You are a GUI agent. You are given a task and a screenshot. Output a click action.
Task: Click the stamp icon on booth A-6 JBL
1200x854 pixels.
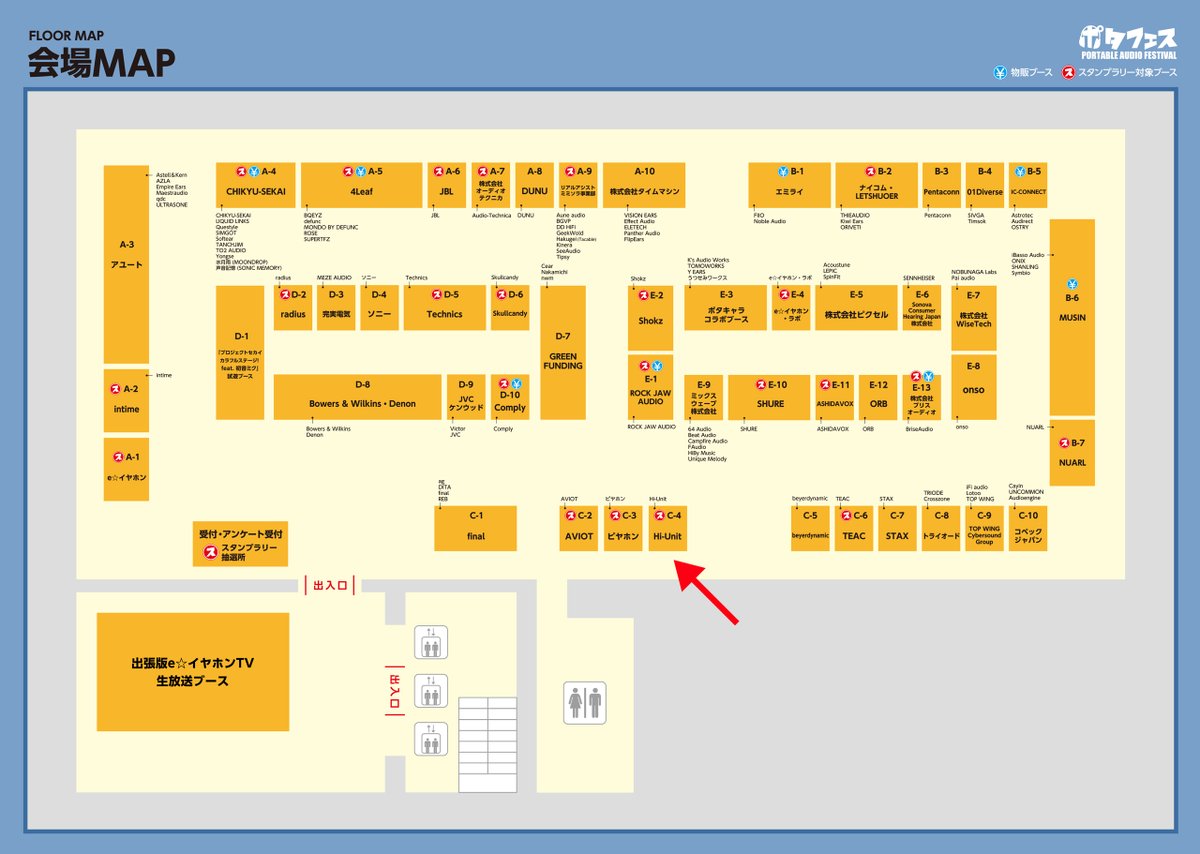tap(438, 171)
